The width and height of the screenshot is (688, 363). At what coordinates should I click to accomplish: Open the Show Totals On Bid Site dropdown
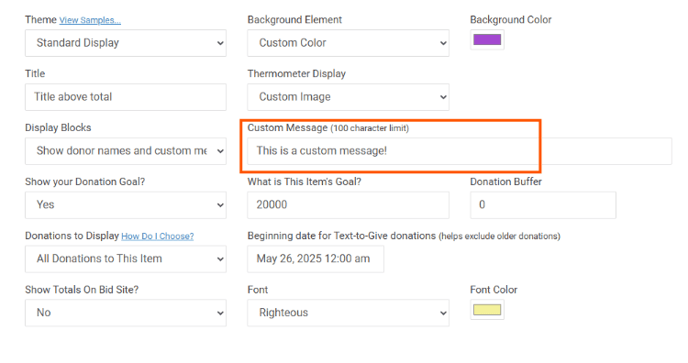click(x=125, y=313)
